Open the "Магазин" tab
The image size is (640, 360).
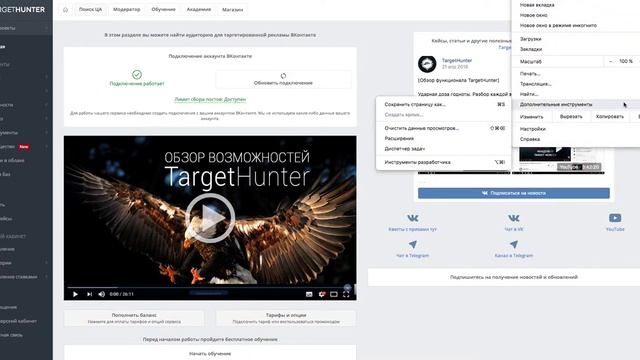(x=232, y=9)
